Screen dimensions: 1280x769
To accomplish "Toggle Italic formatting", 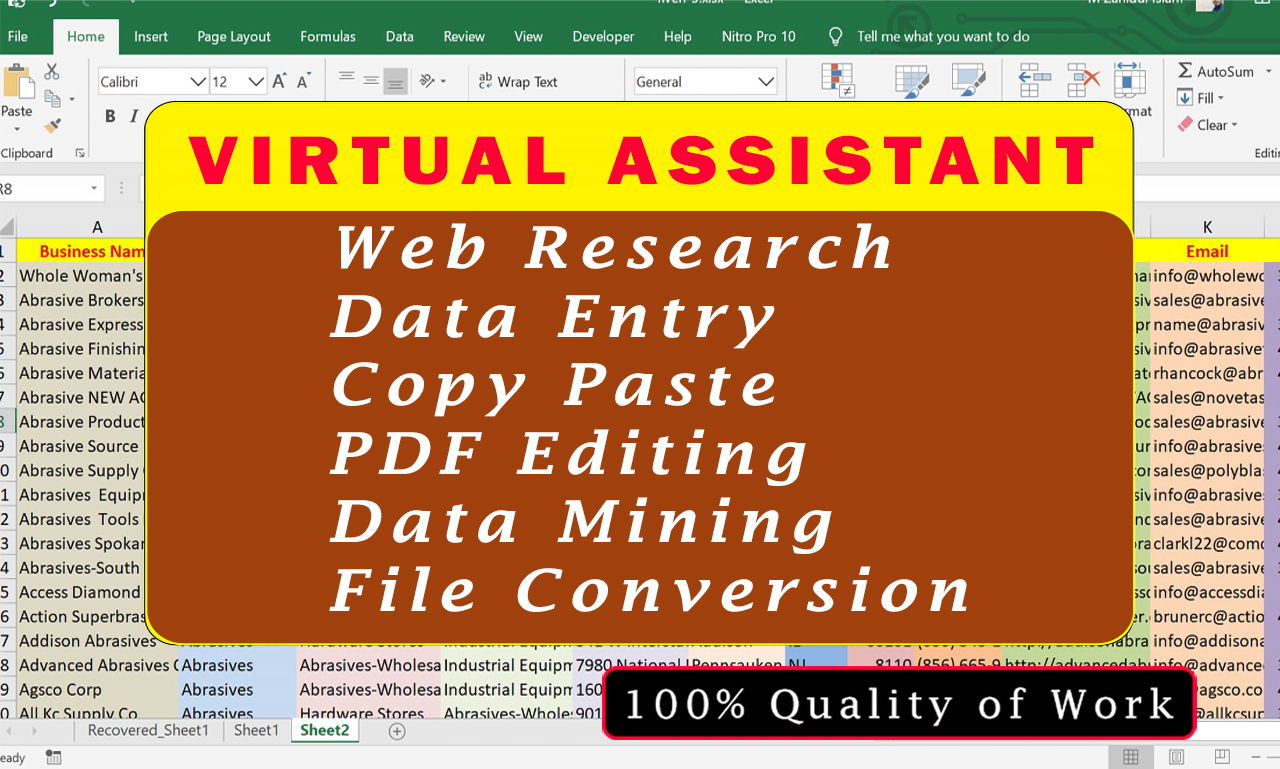I will coord(134,116).
